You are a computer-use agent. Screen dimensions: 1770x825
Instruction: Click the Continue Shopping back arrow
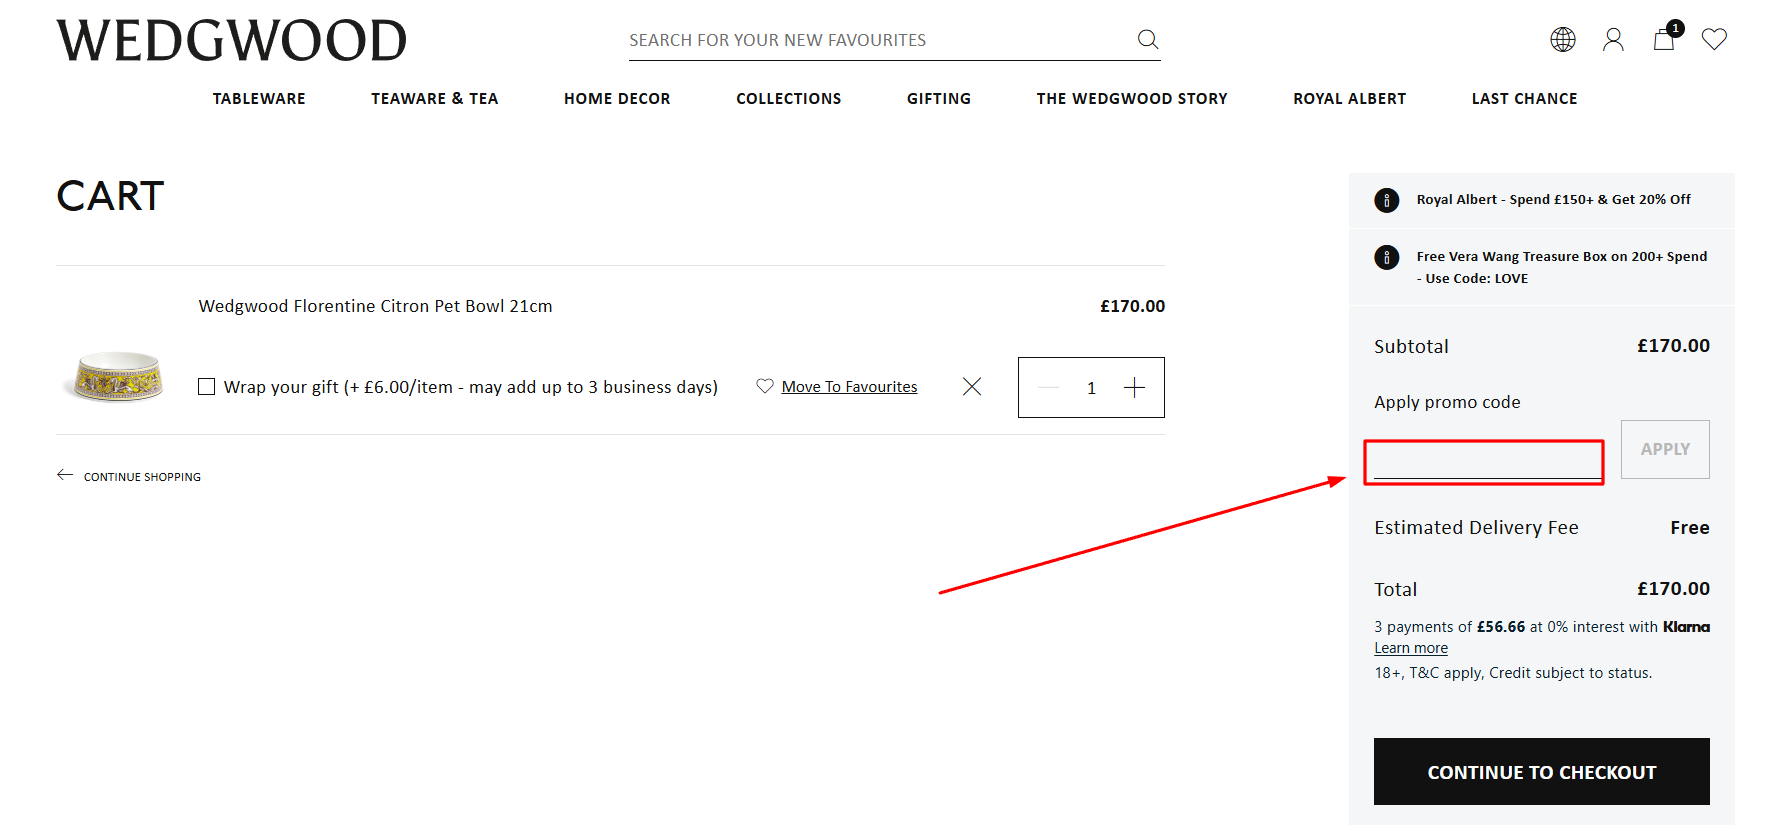coord(65,475)
